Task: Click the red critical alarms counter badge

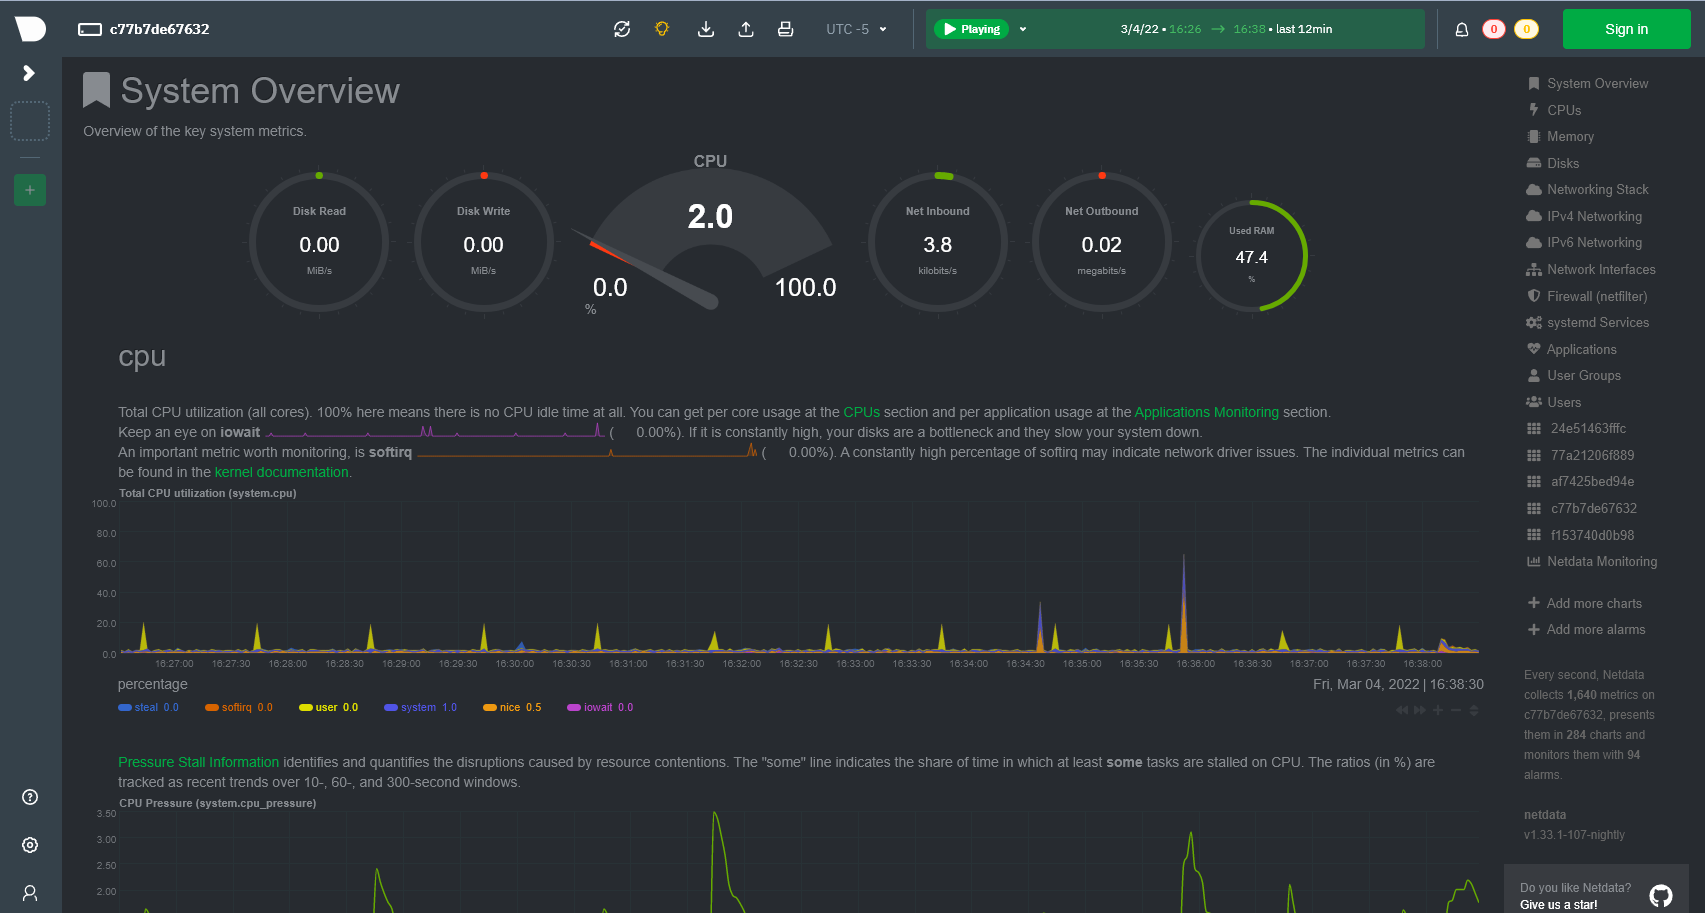Action: [x=1494, y=29]
